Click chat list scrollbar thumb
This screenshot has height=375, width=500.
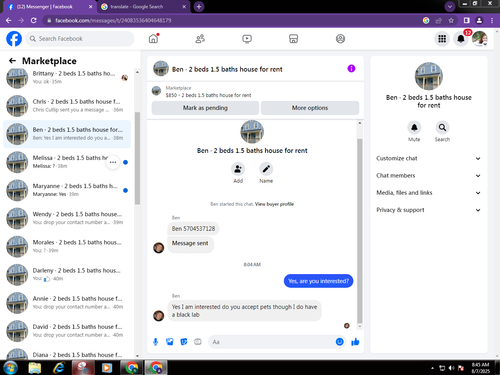click(x=137, y=158)
